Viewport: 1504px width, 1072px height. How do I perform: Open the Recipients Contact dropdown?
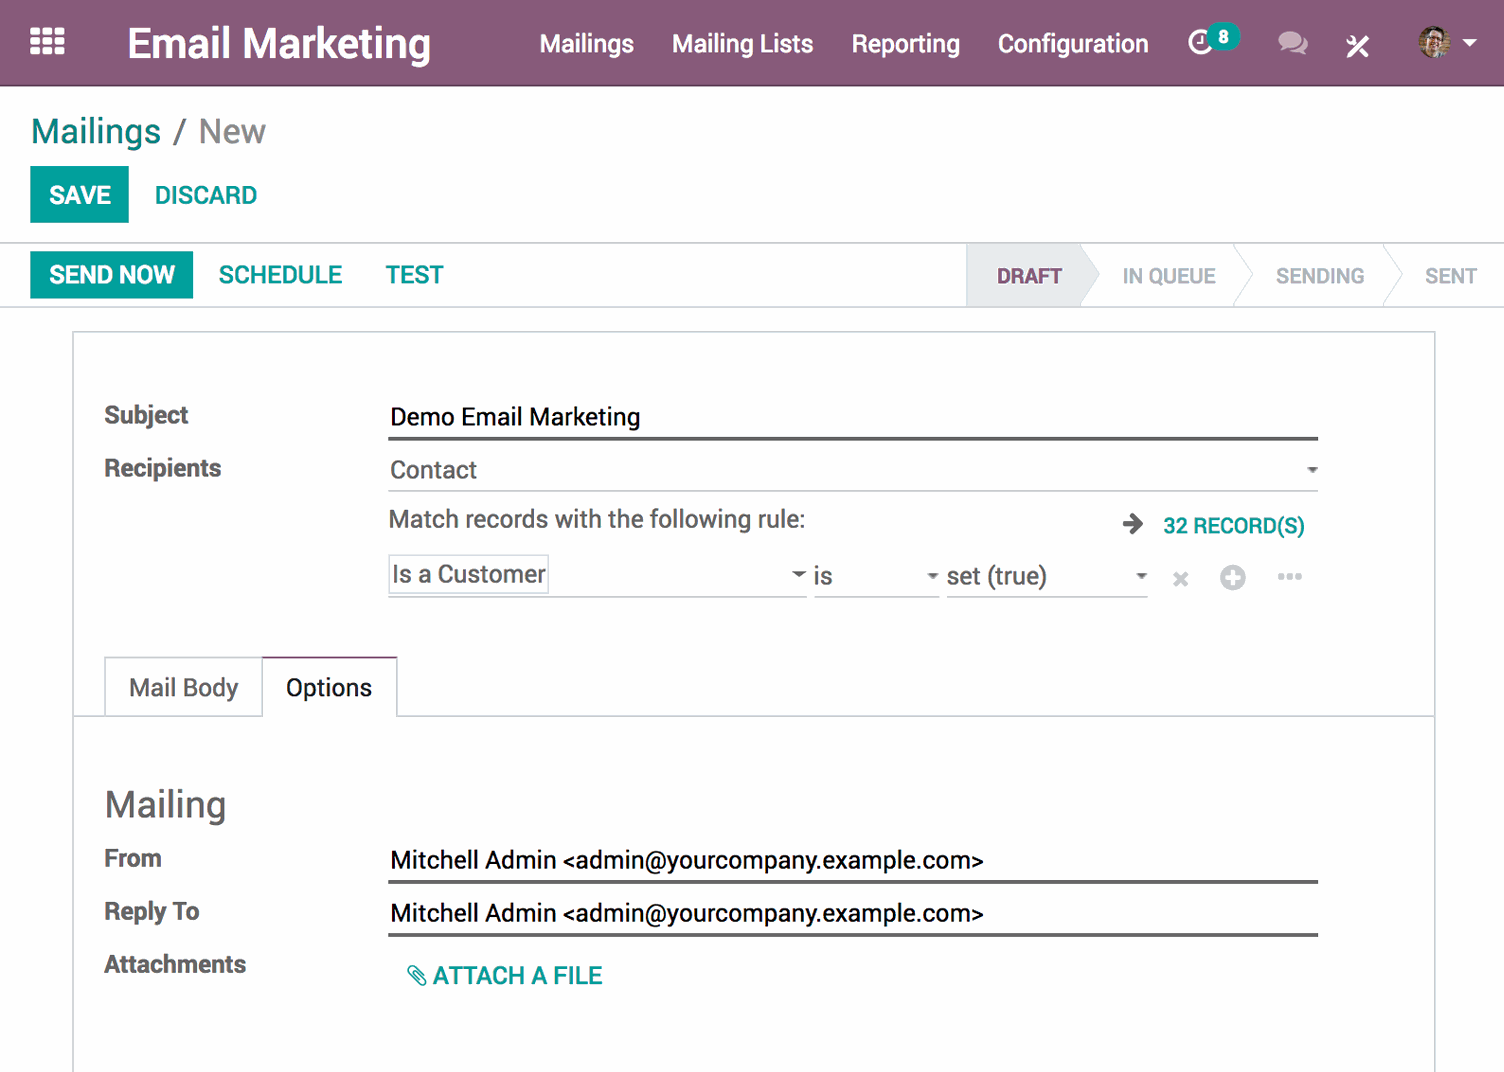click(x=1311, y=468)
